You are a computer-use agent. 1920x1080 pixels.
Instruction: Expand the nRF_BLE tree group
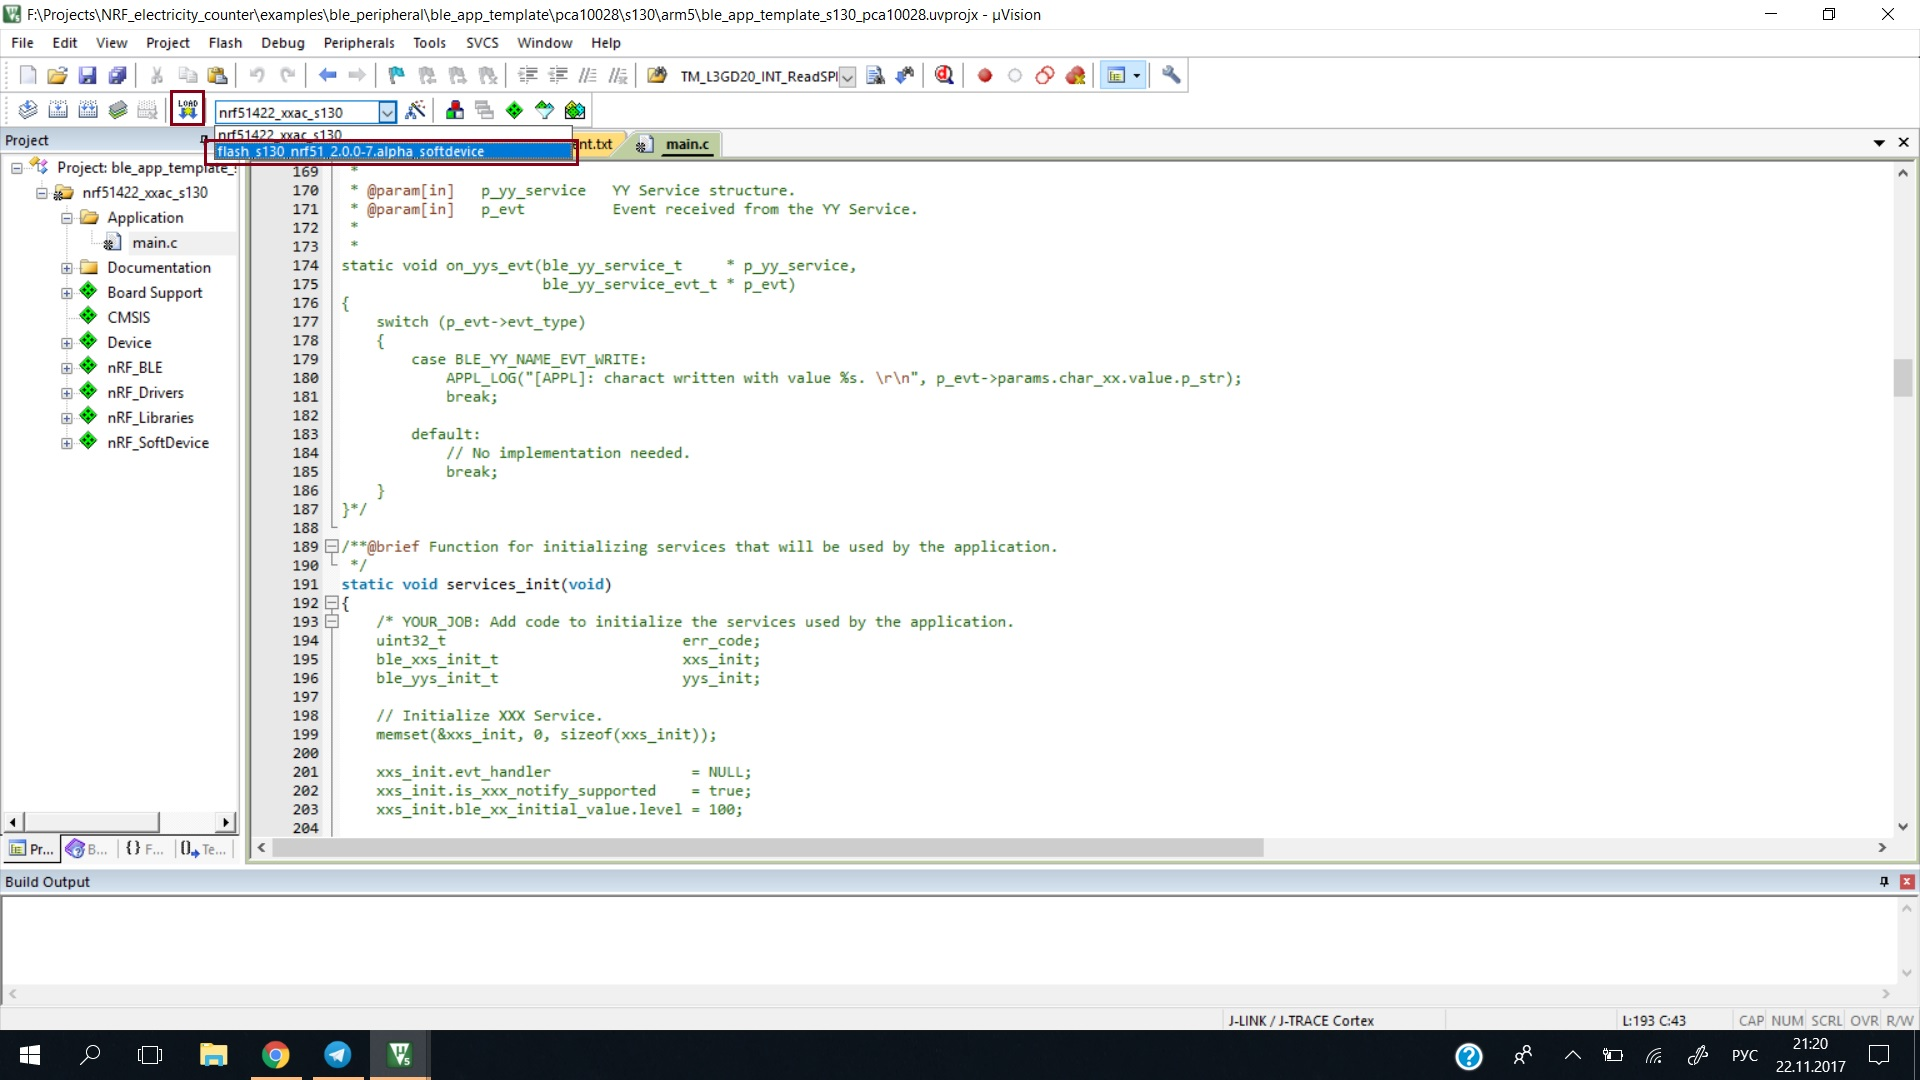(66, 368)
